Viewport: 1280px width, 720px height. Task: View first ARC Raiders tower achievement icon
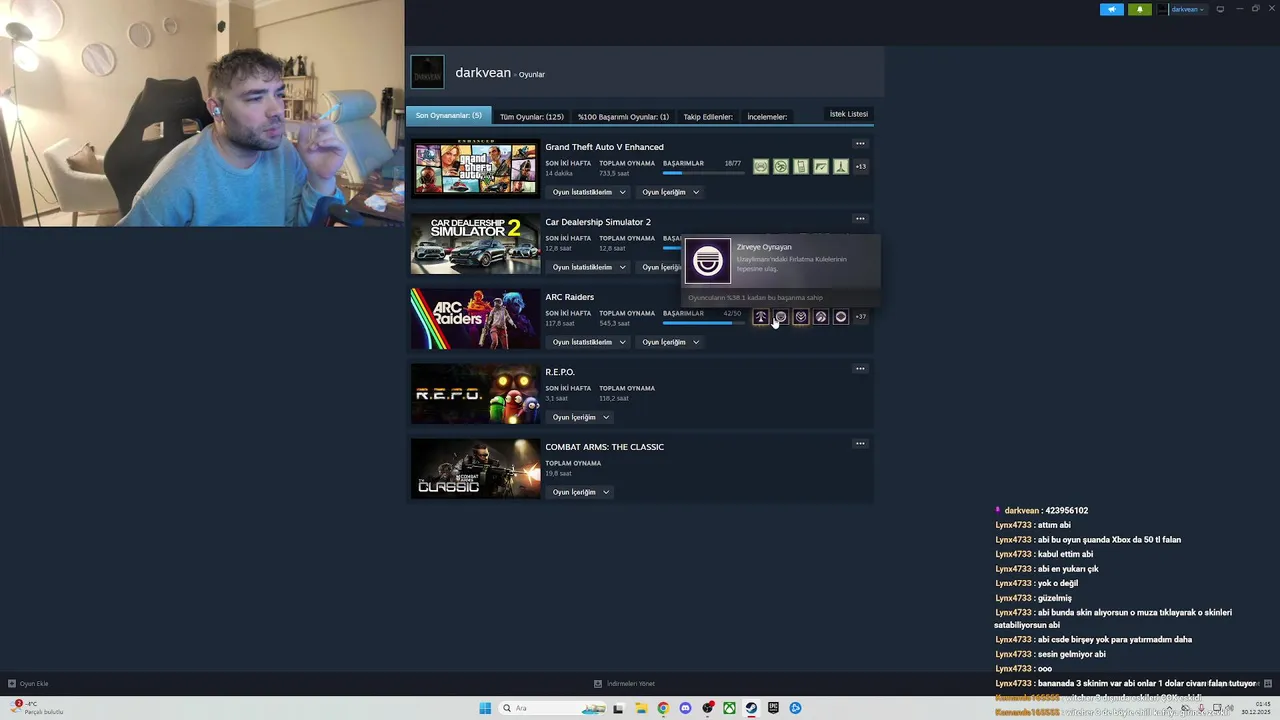tap(761, 317)
